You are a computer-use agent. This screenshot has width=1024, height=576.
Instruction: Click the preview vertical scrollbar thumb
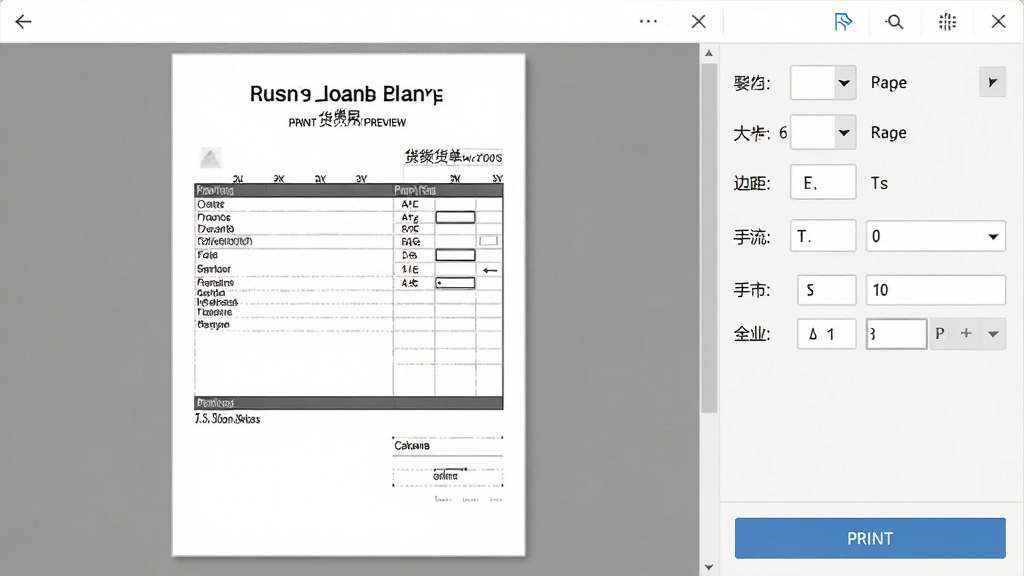click(x=709, y=238)
